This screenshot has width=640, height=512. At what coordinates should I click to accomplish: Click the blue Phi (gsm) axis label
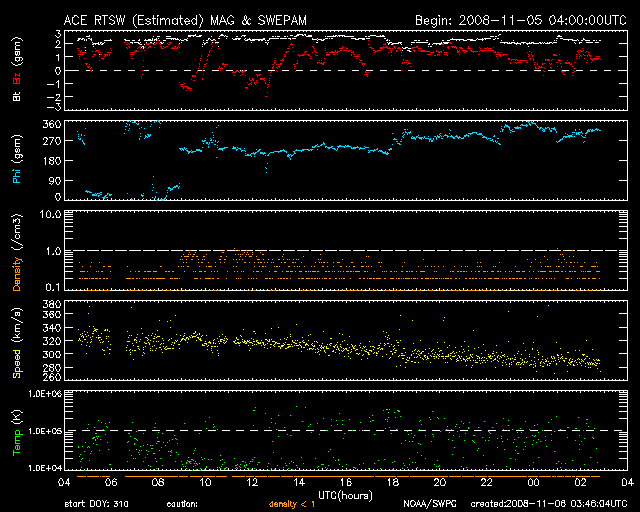[15, 160]
